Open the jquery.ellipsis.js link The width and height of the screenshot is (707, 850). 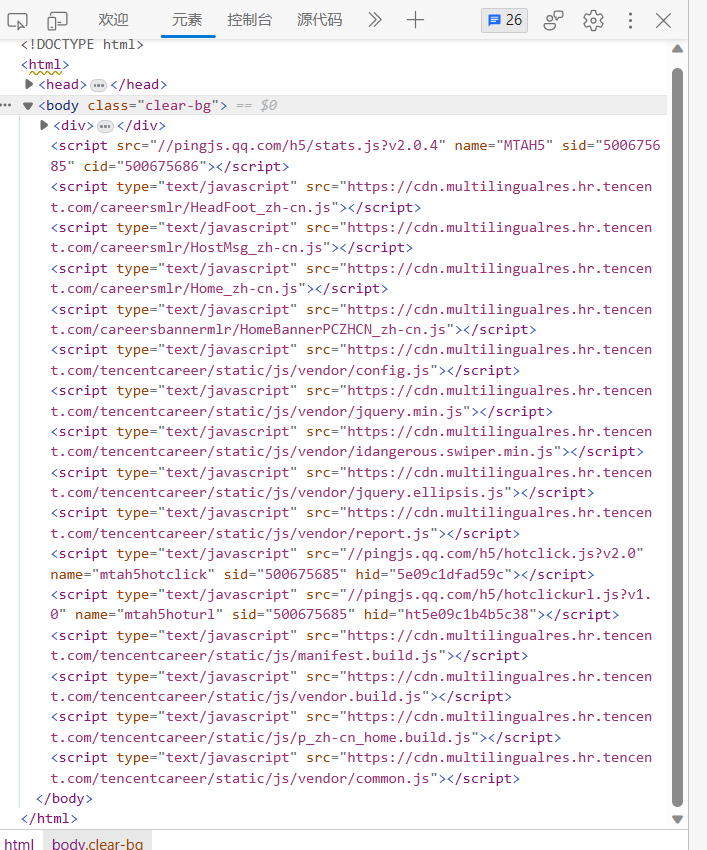click(351, 482)
